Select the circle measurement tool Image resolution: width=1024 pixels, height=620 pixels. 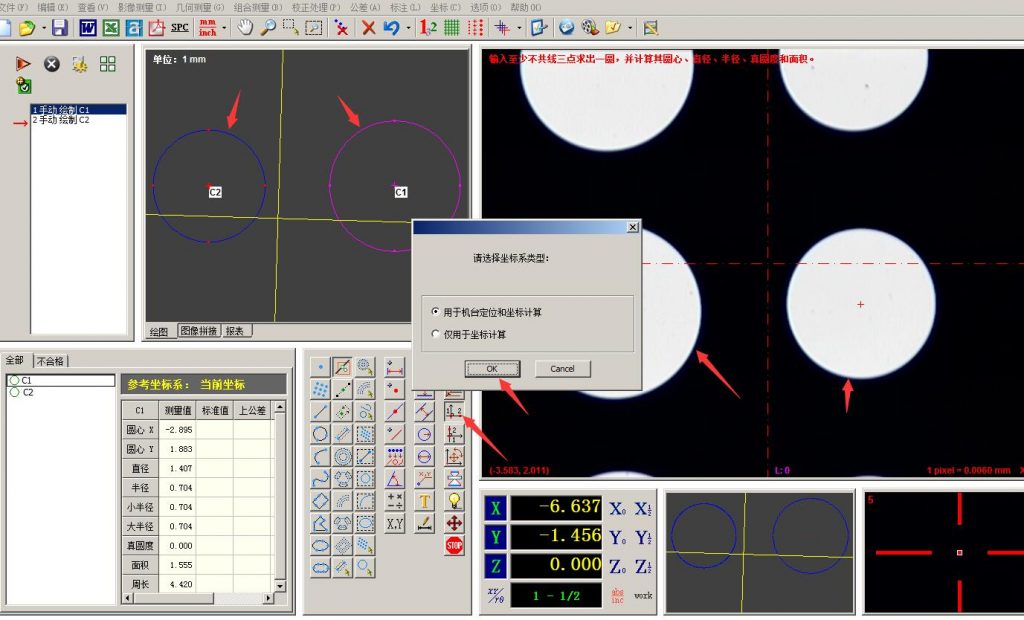click(320, 434)
